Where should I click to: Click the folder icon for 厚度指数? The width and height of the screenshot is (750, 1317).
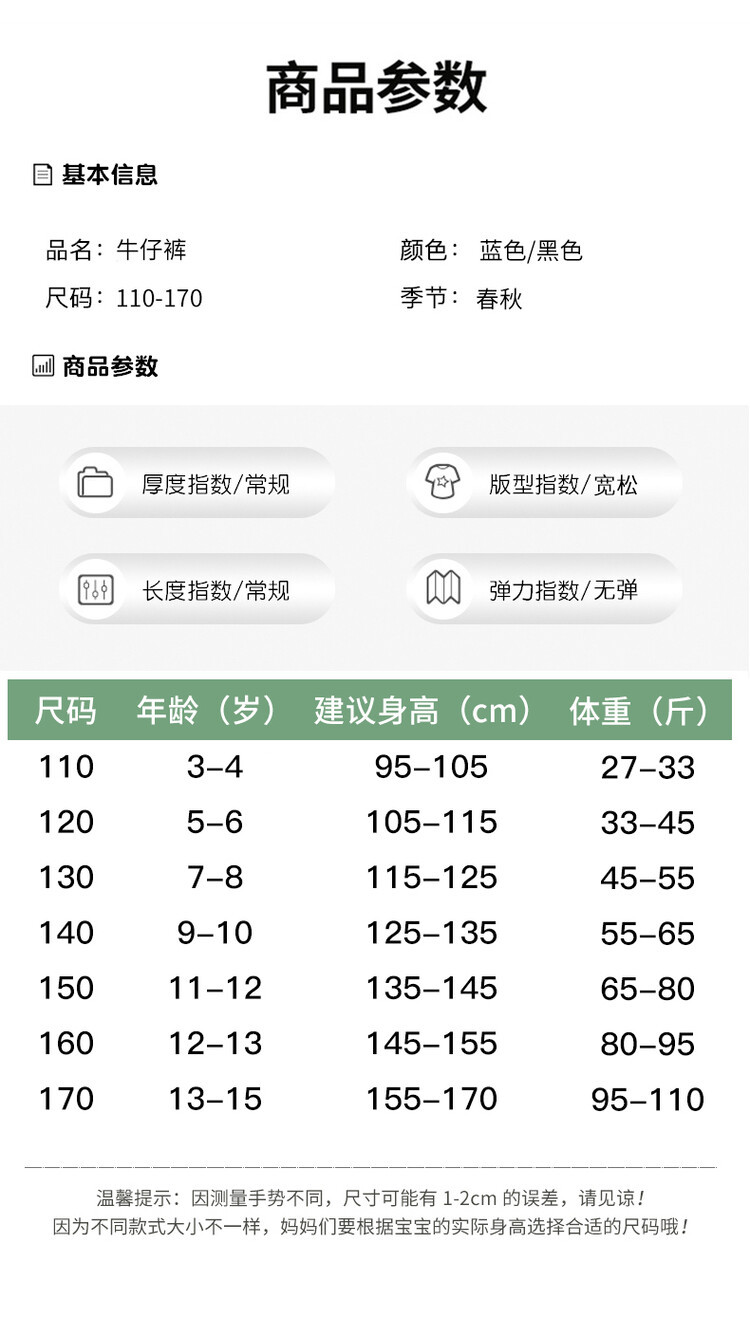96,483
